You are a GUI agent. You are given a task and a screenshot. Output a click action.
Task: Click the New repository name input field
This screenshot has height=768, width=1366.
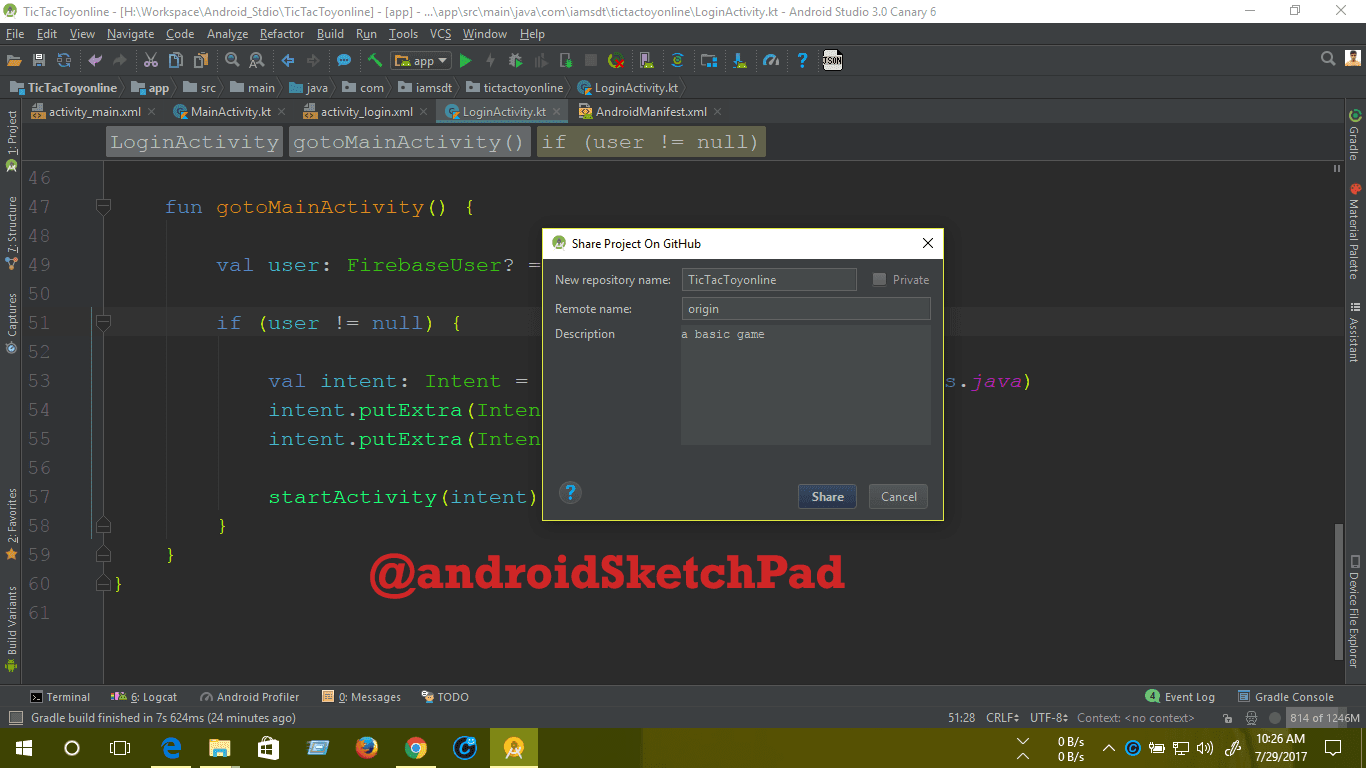tap(769, 279)
